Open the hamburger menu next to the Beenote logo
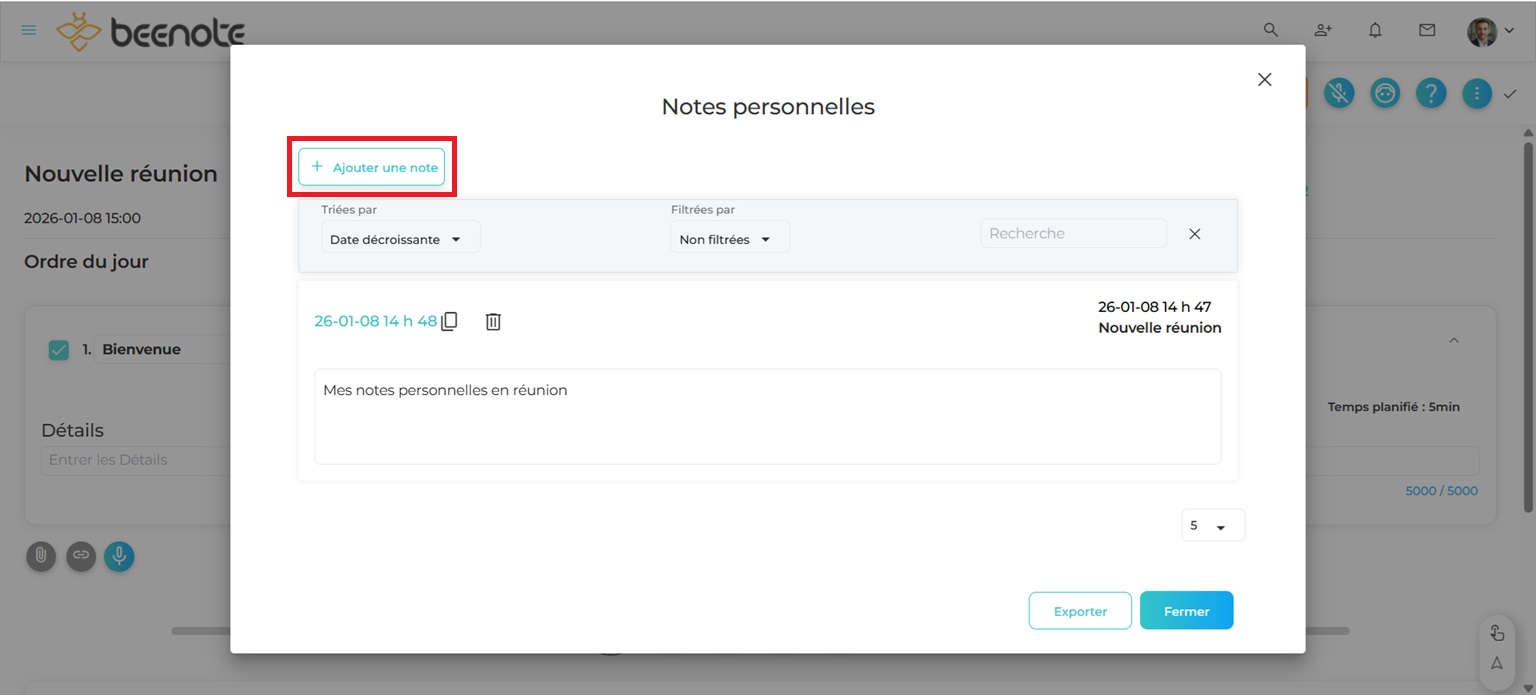Screen dimensions: 1536x695 (29, 30)
